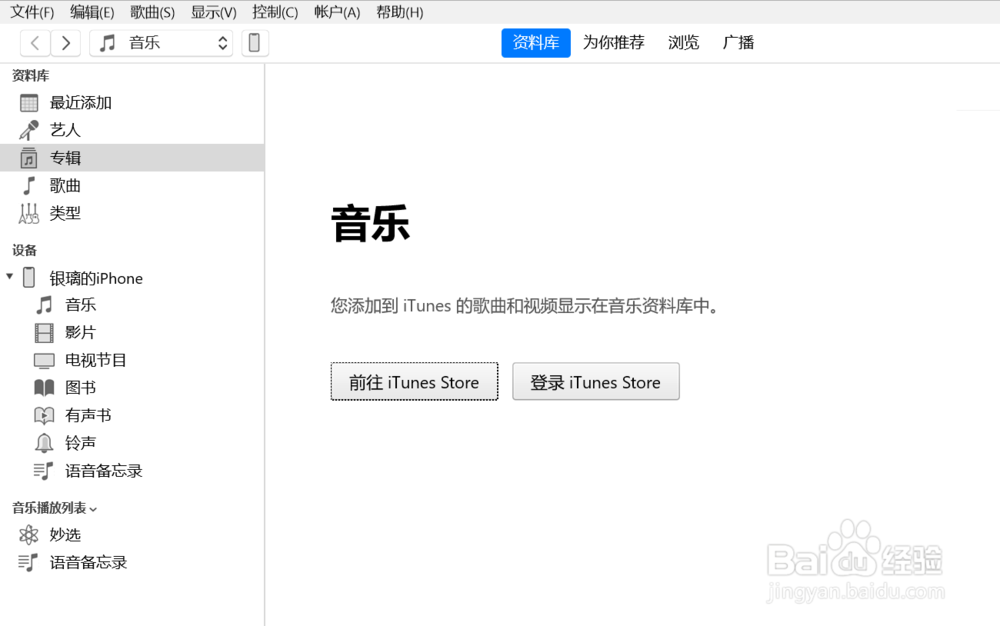Click the 最近添加 calendar icon

29,103
